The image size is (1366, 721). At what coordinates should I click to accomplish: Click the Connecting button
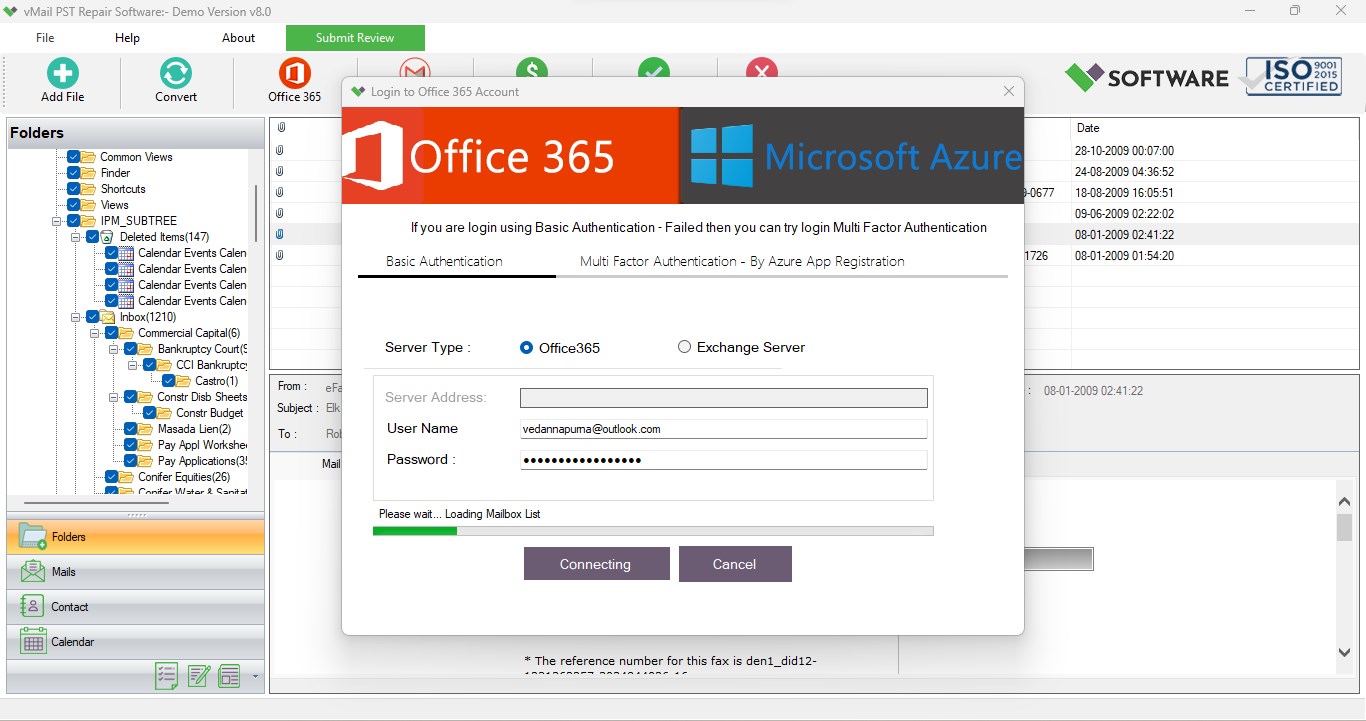(596, 564)
